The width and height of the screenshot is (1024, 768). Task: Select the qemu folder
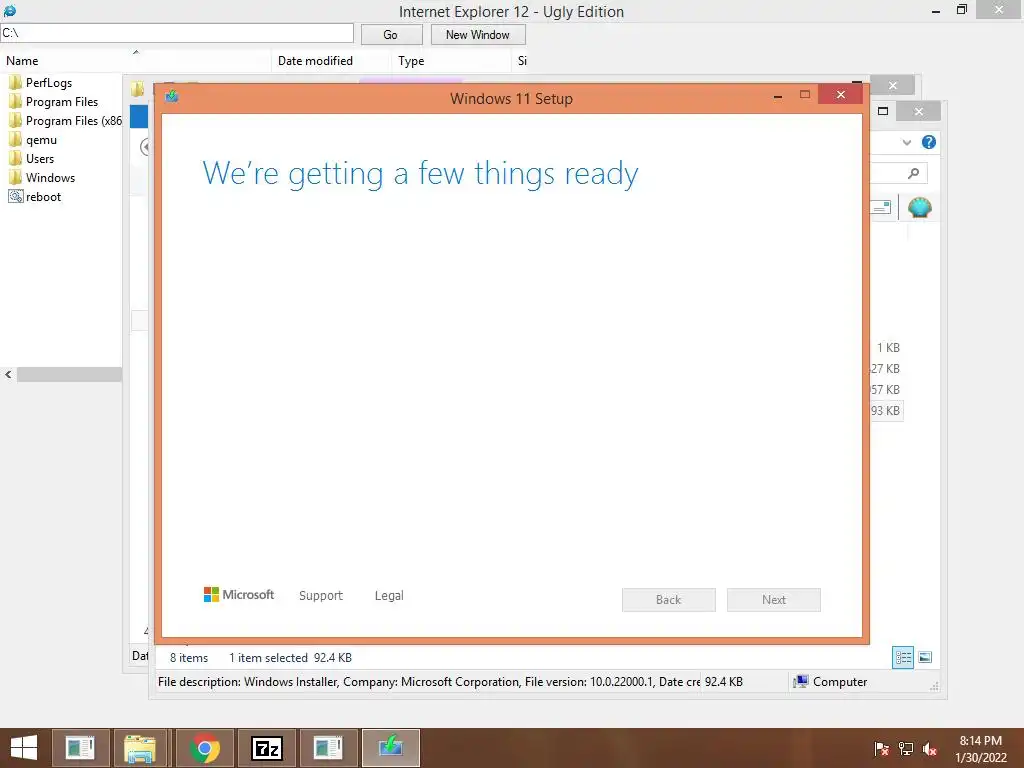(40, 140)
